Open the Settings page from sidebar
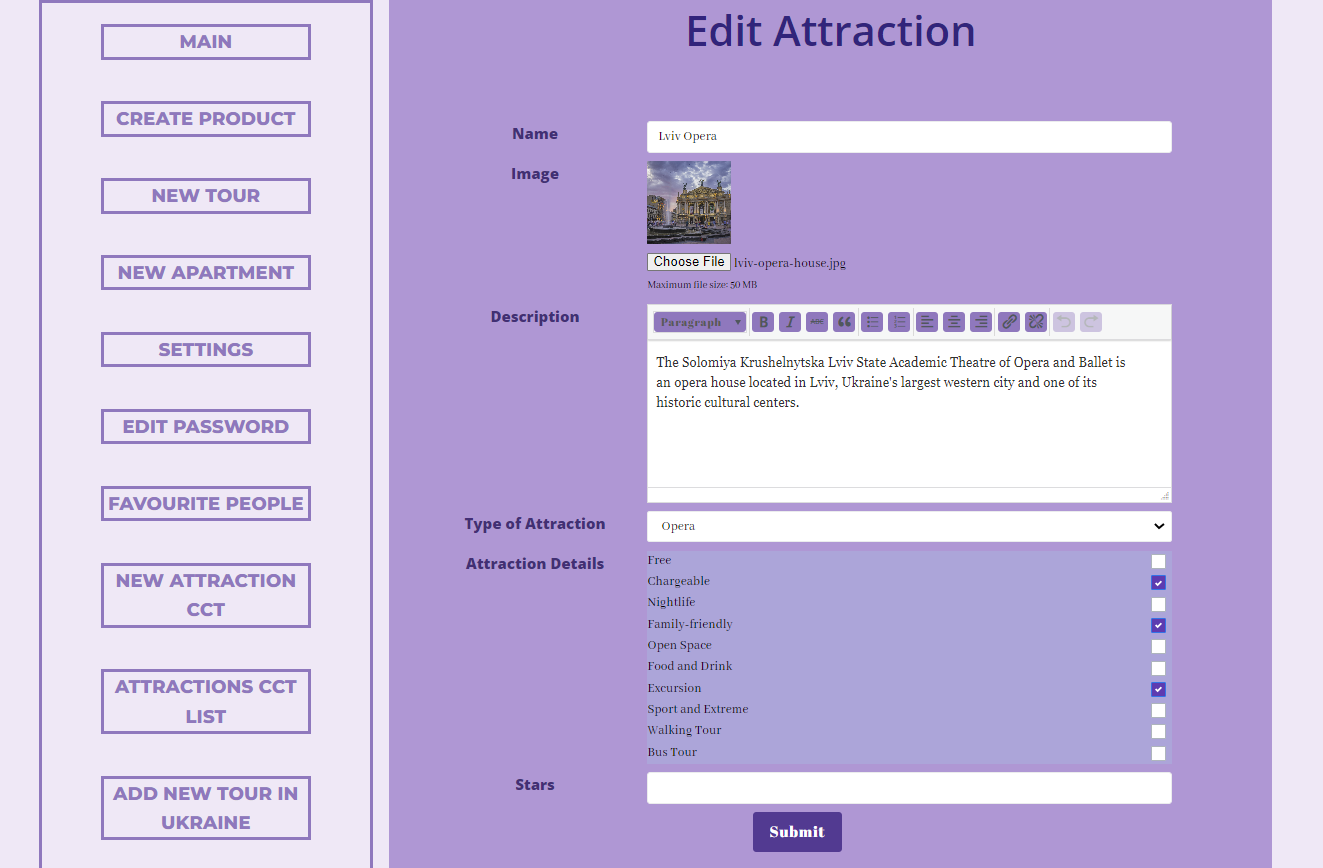This screenshot has width=1323, height=868. (x=206, y=350)
